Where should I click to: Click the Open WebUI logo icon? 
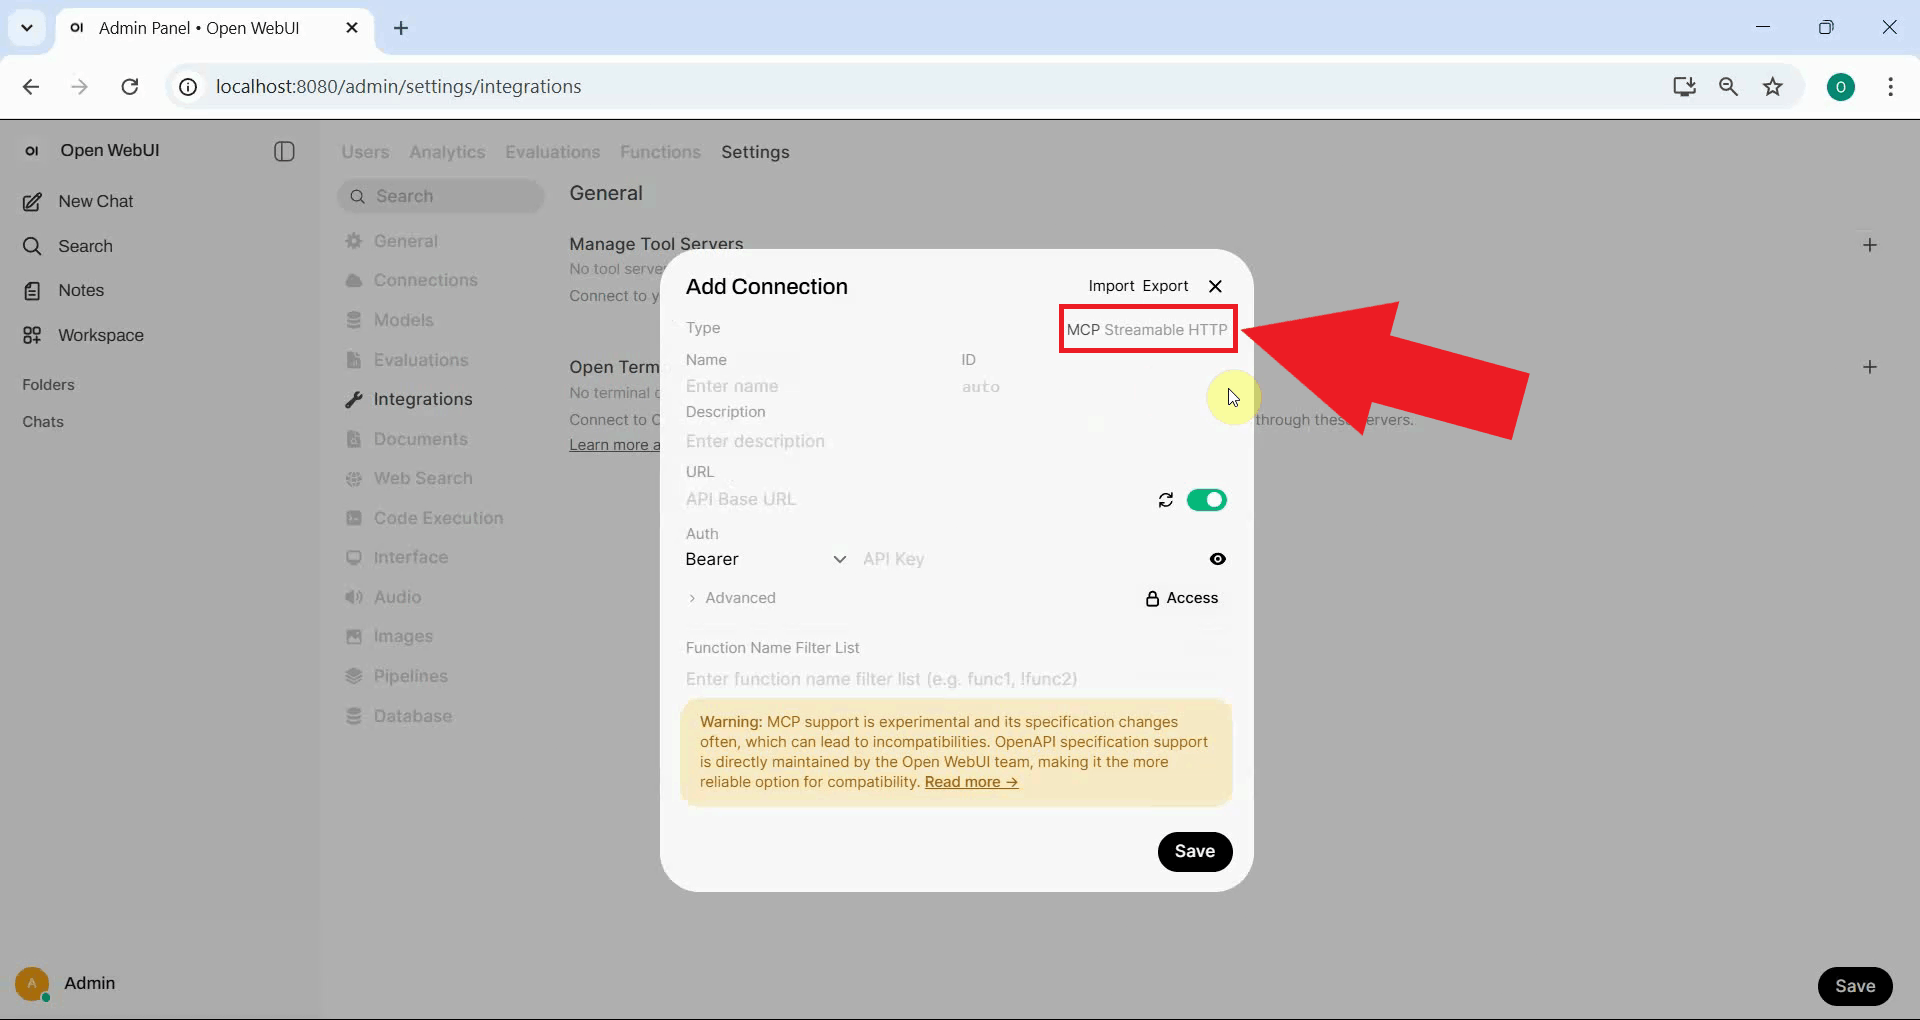[x=32, y=151]
